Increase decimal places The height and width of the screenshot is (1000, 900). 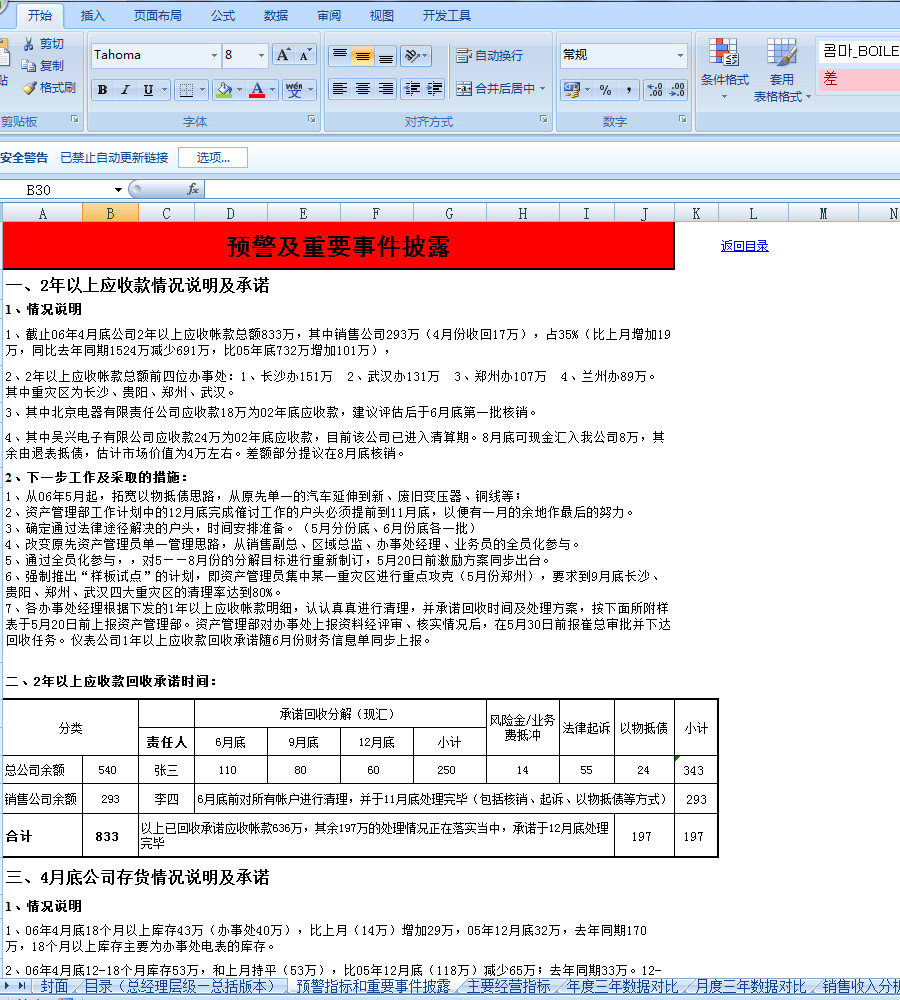(654, 90)
